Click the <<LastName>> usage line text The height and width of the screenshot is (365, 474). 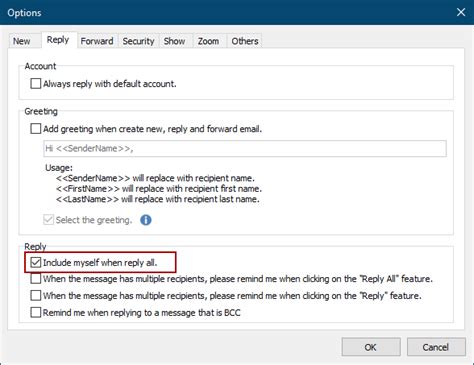click(158, 199)
